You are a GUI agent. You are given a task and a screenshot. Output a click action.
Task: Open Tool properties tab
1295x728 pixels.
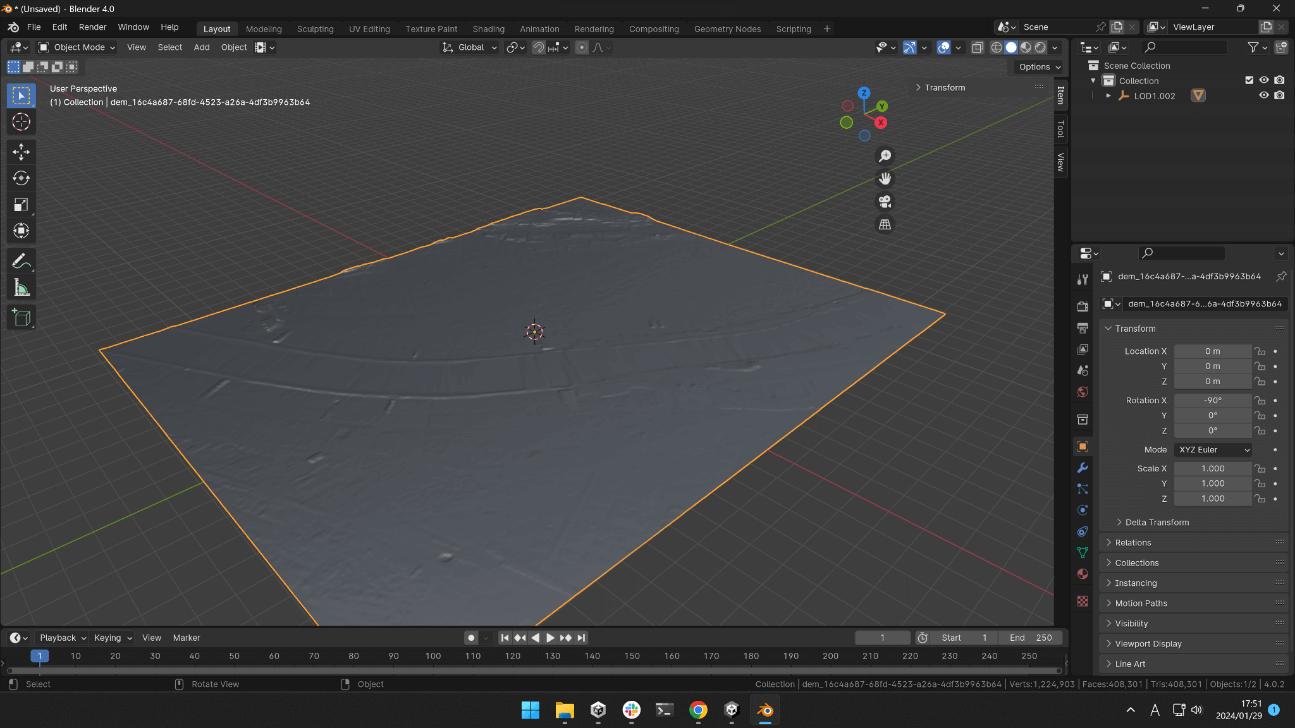(x=1082, y=279)
